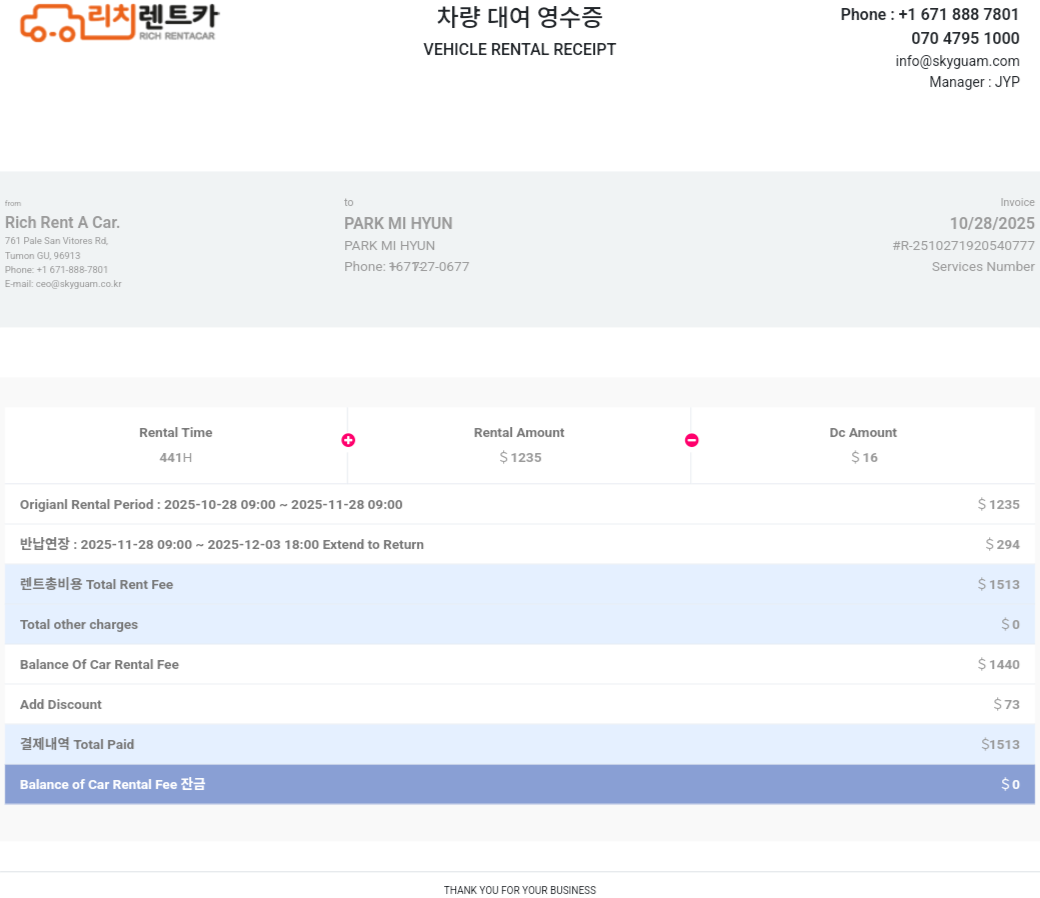Click the Total Rent Fee row

coord(519,584)
